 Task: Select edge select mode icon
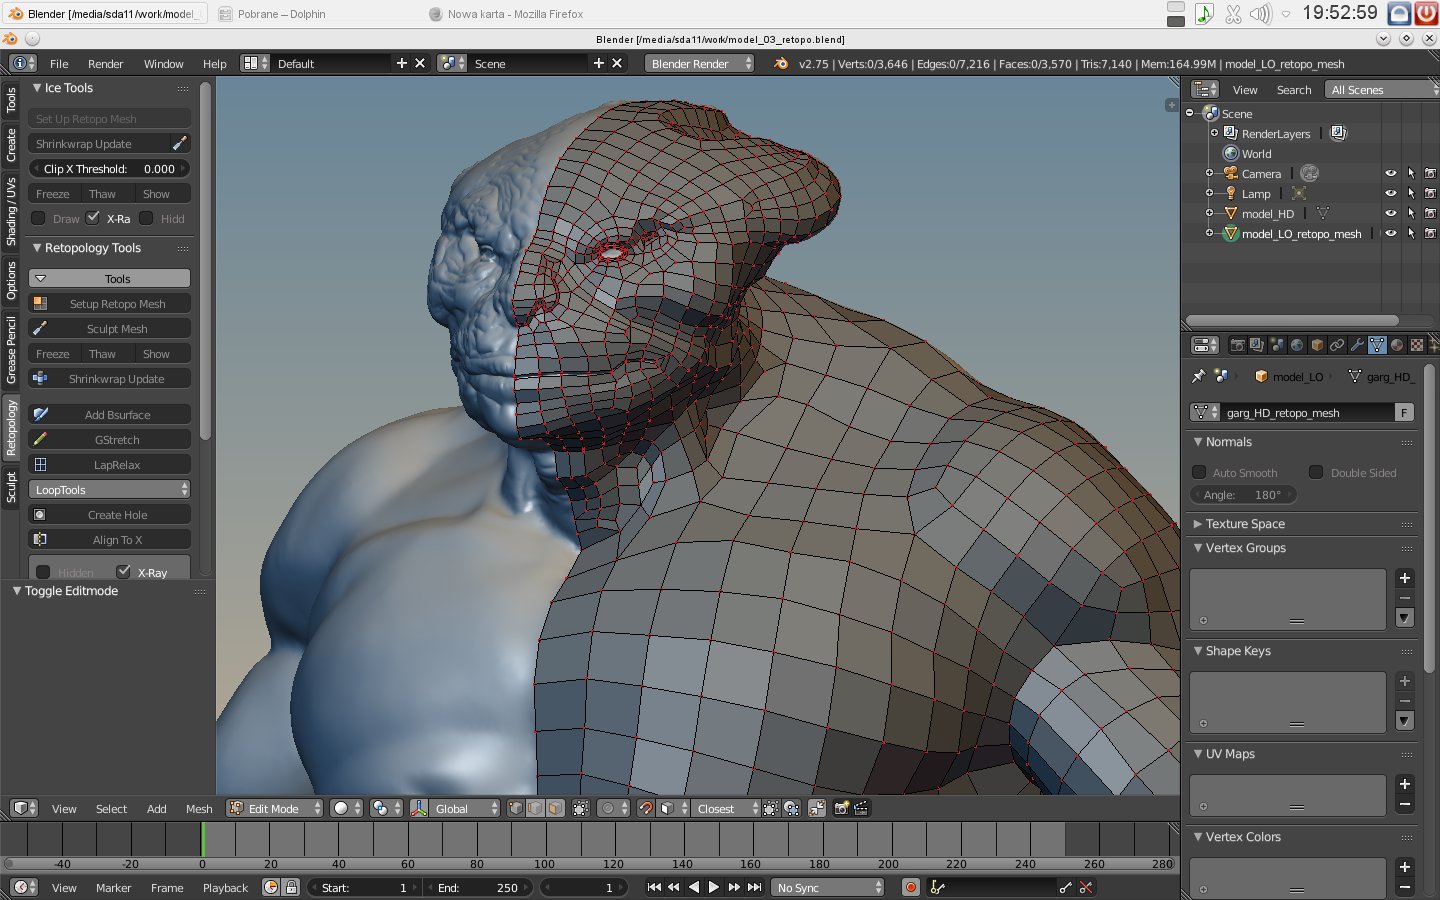point(535,808)
